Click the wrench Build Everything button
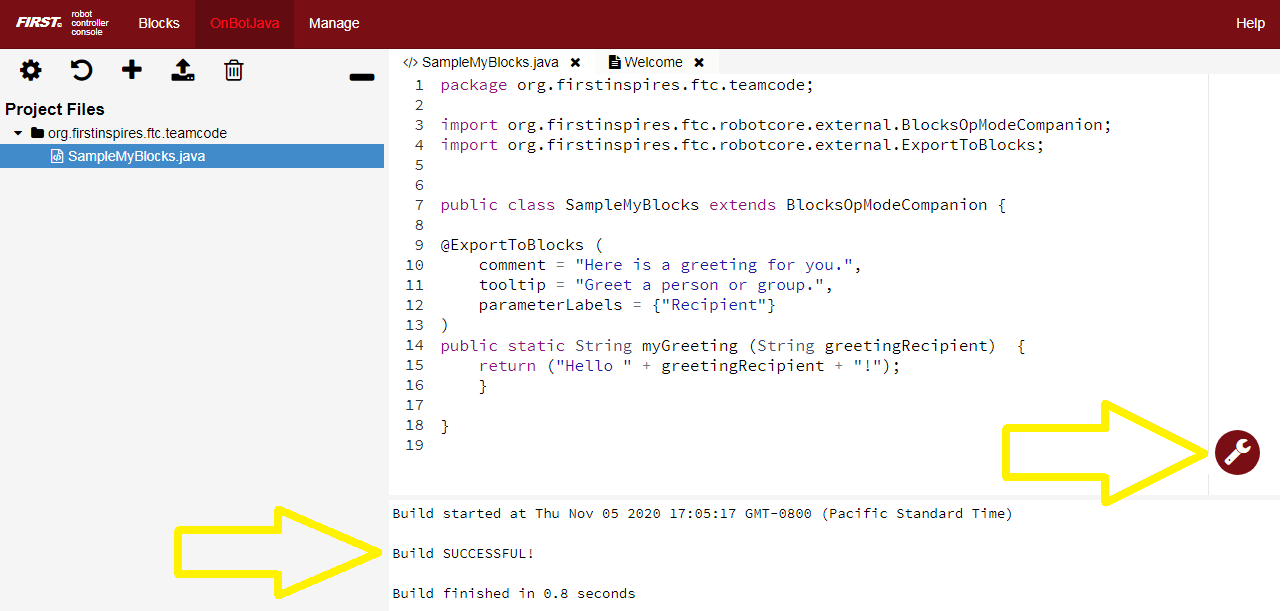Viewport: 1288px width, 611px height. point(1237,453)
